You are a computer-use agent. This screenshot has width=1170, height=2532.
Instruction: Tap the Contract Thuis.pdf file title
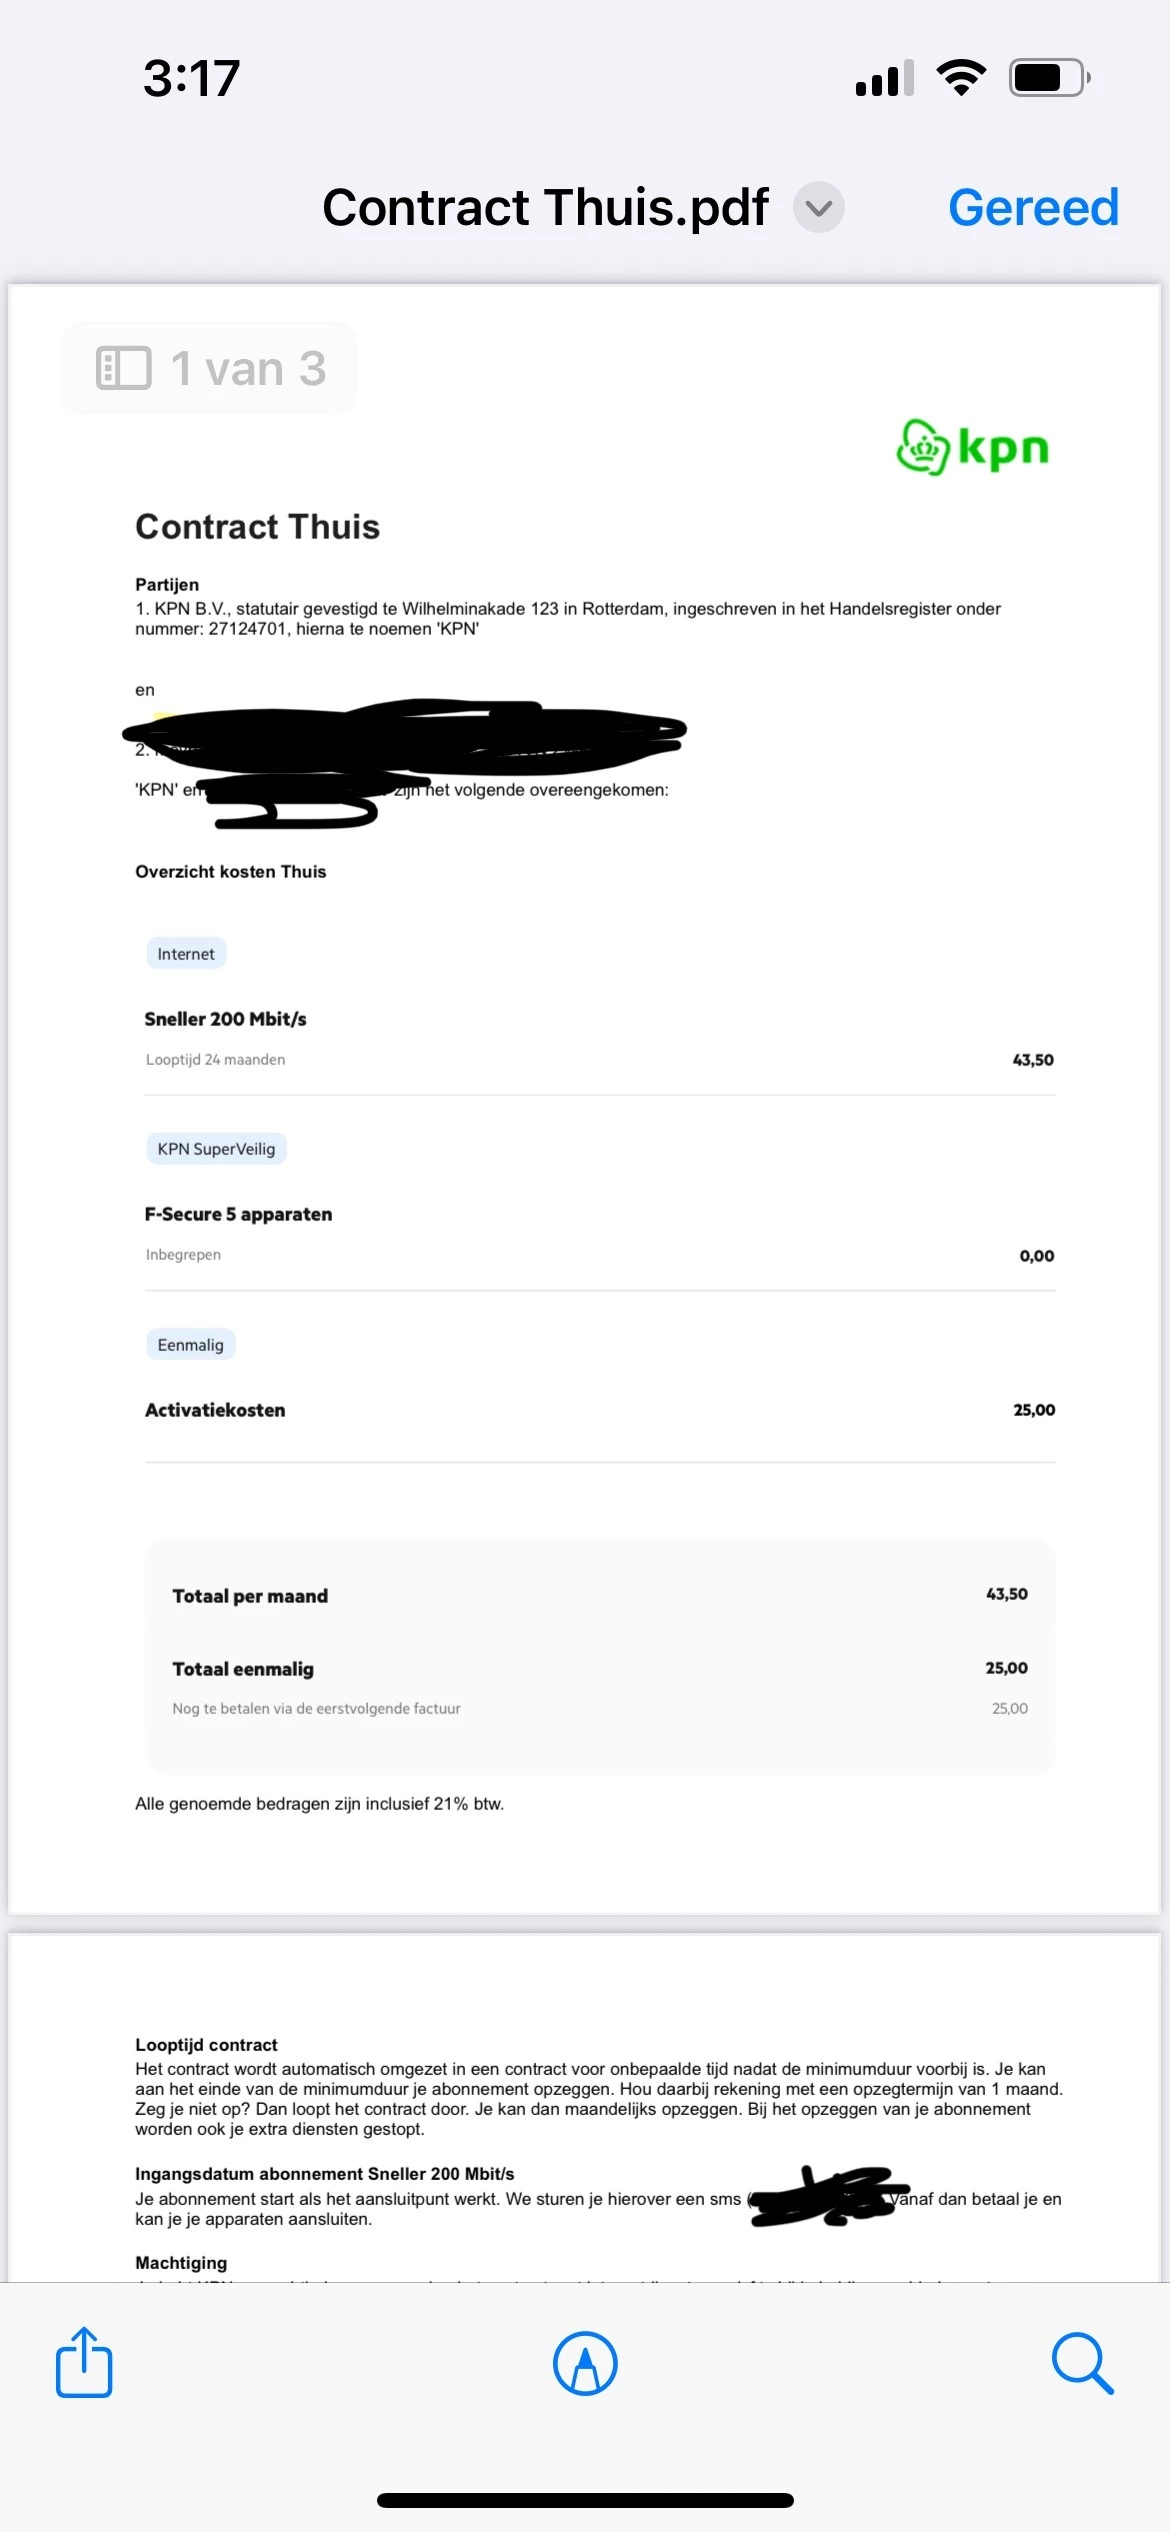point(545,207)
